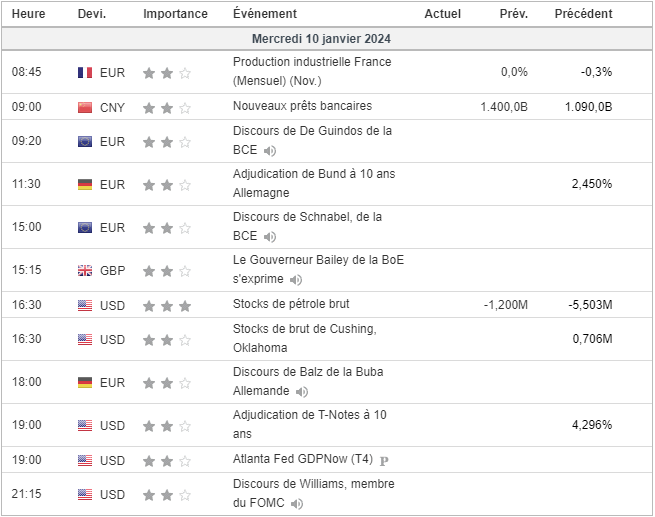Click the speaker icon after Buba Allemande

point(302,391)
